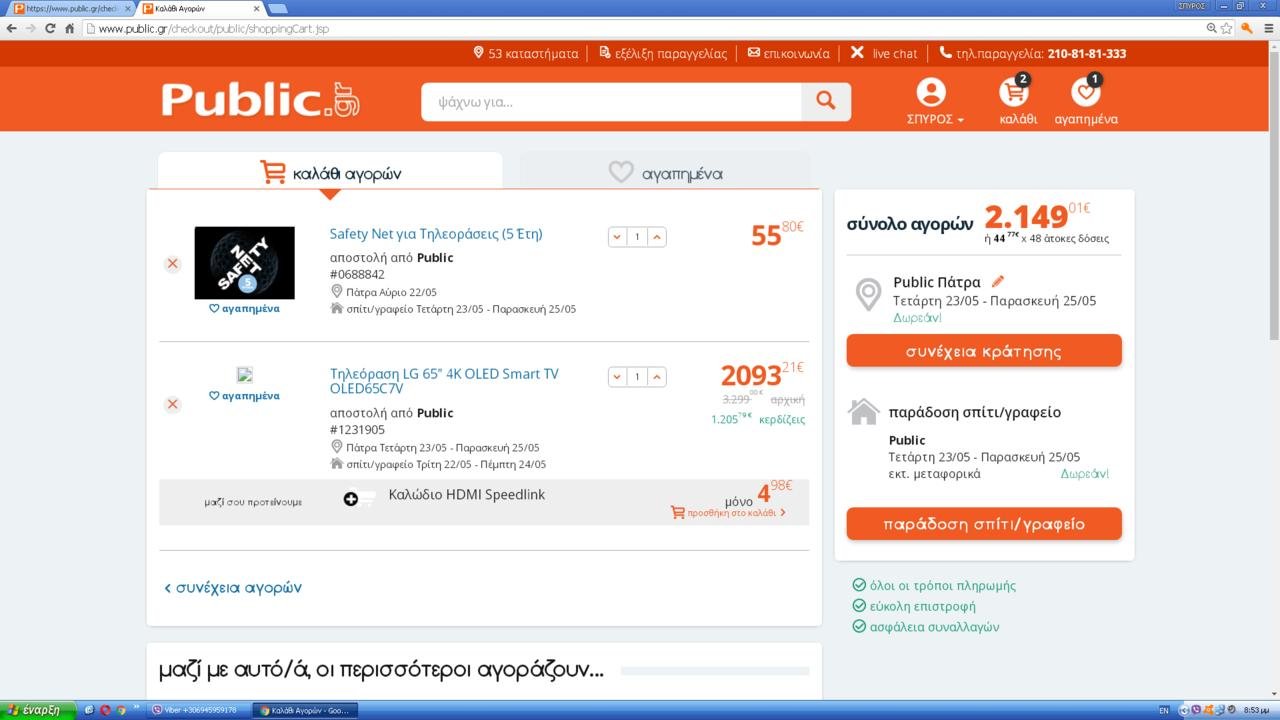Open the 'επικοινωνία' contact link
This screenshot has width=1280, height=720.
pos(789,53)
